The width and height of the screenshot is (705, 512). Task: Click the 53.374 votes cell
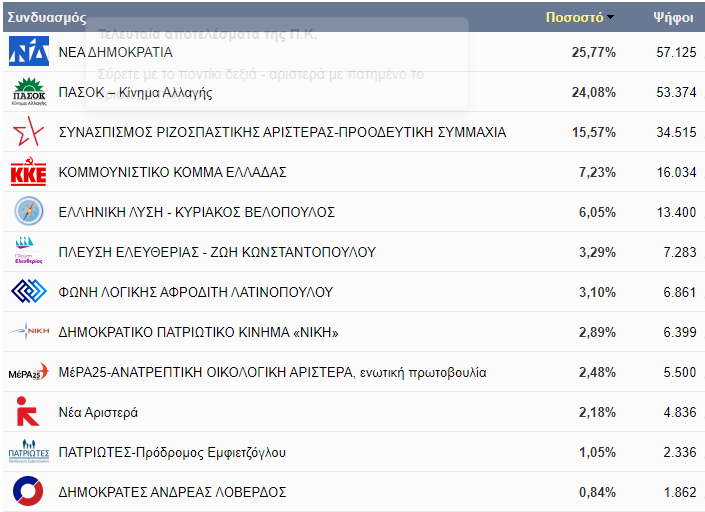676,93
